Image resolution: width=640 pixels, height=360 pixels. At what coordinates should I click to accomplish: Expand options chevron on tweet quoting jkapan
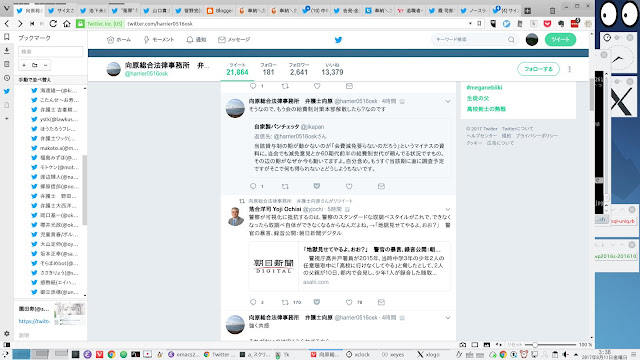point(448,101)
